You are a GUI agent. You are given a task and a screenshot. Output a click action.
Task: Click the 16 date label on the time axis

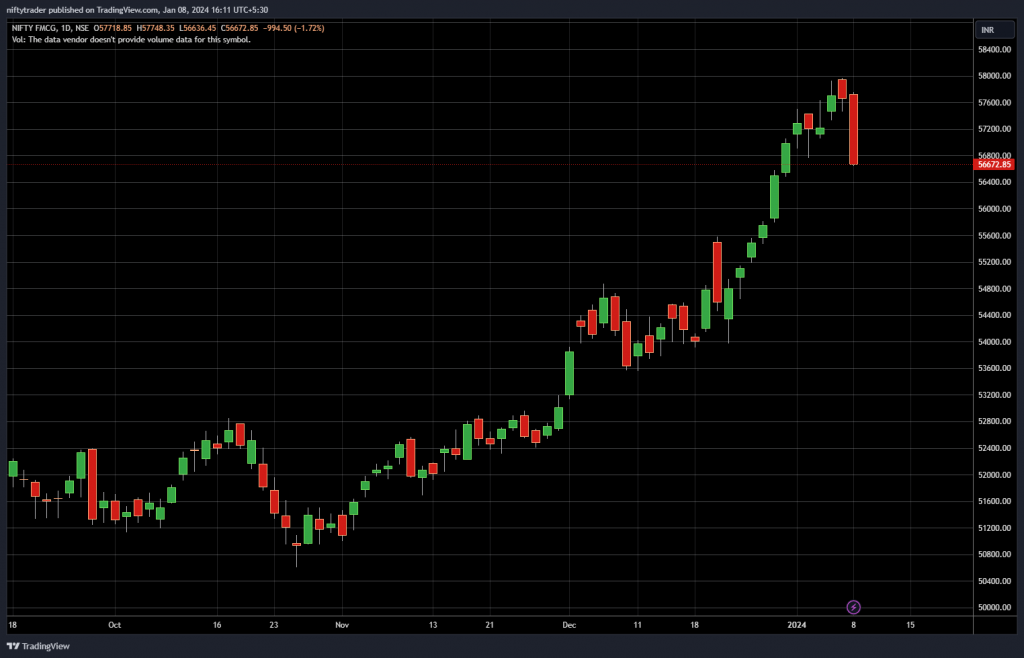click(x=217, y=625)
